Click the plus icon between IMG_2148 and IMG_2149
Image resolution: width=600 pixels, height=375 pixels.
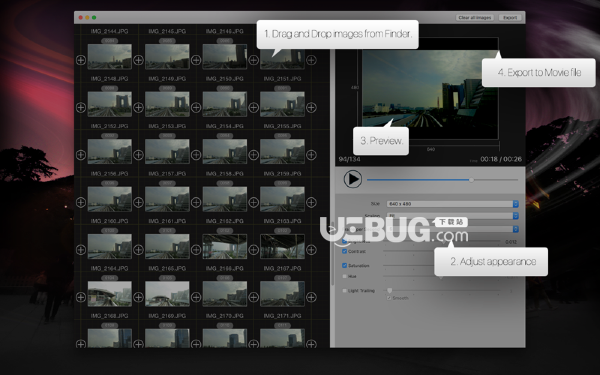(x=138, y=108)
